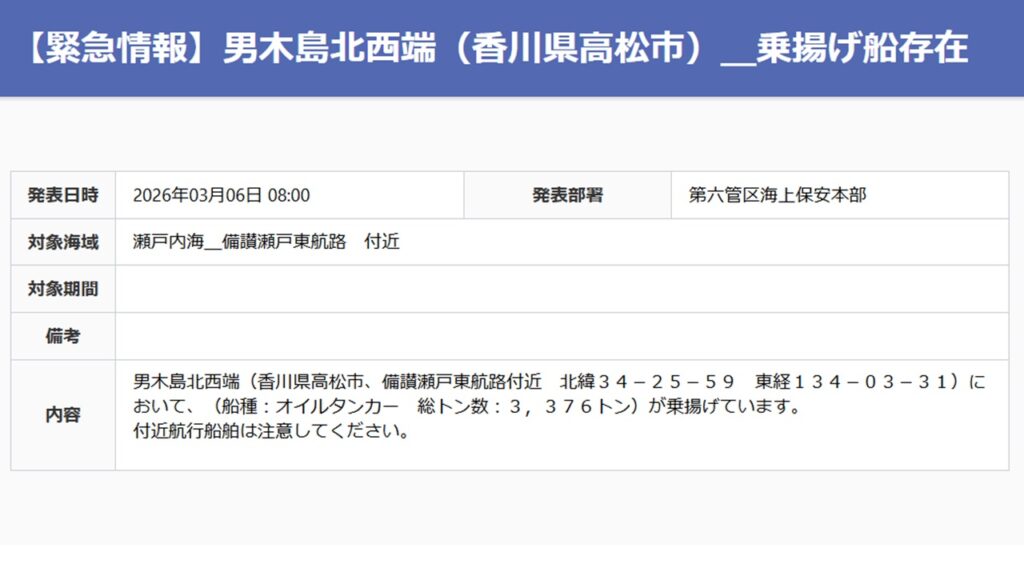Click the 瀬戸内海__備讃瀬戸東航路 付近 value
The image size is (1024, 576).
click(266, 242)
